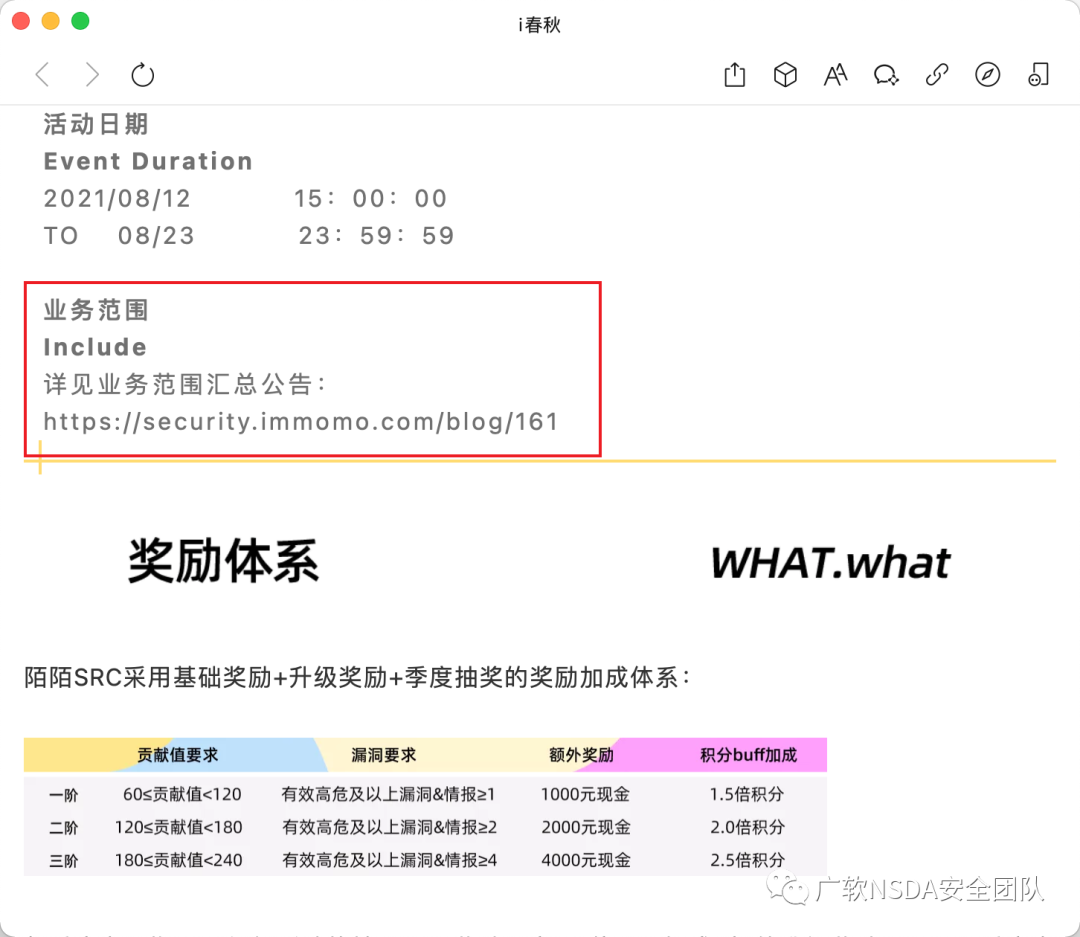Reload the page with refresh icon
The width and height of the screenshot is (1080, 937).
(x=143, y=74)
